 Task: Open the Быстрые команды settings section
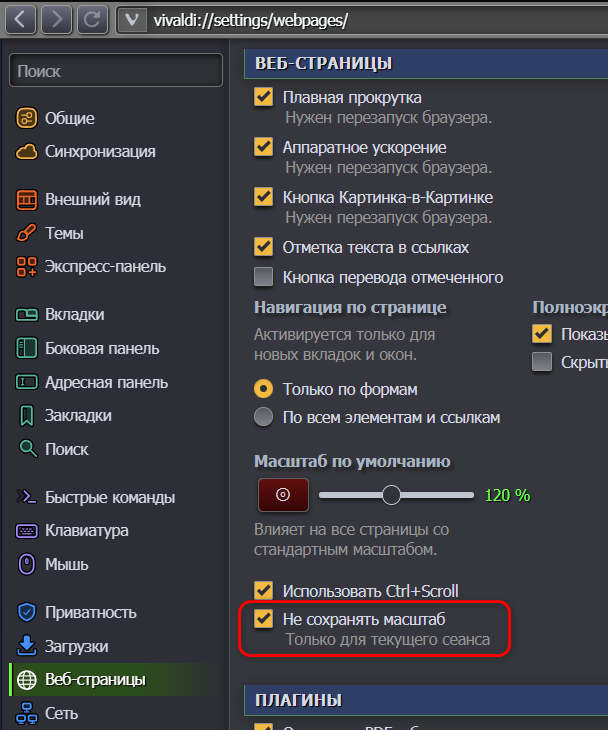[x=110, y=497]
